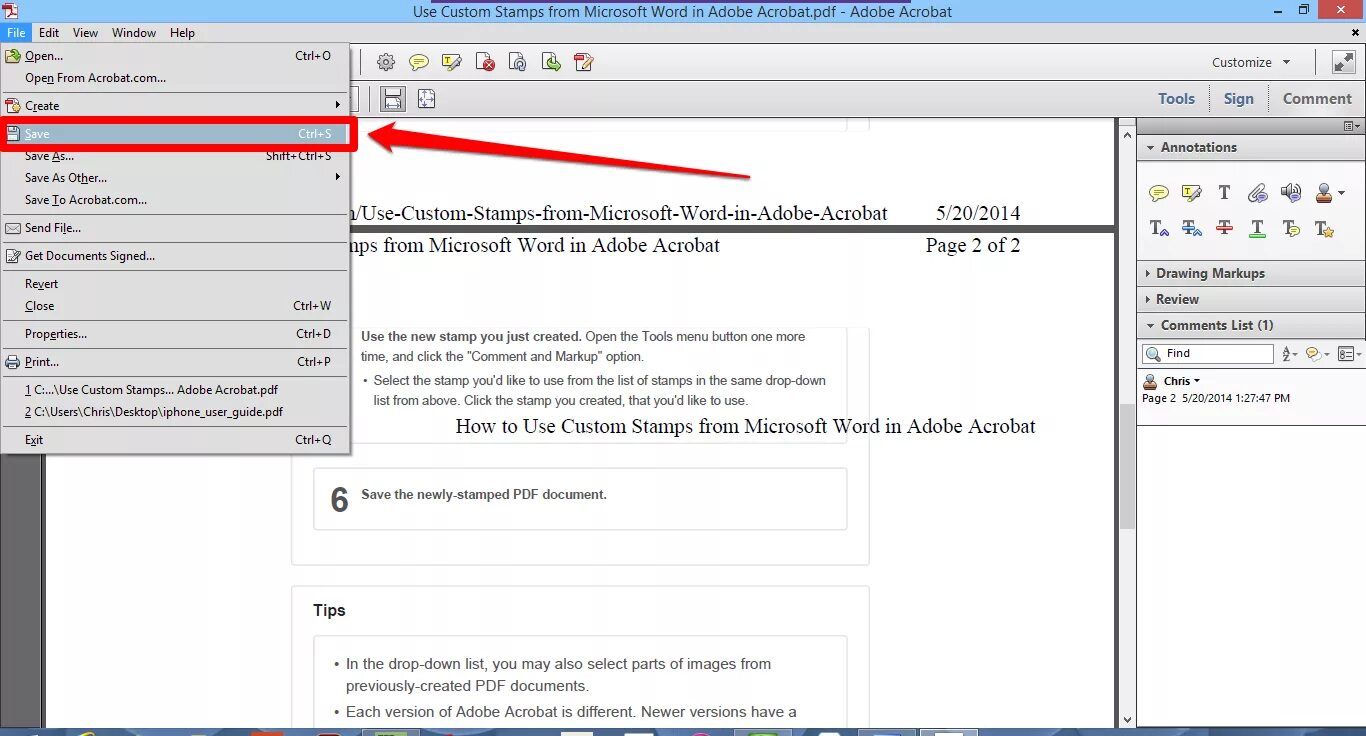
Task: Open the Chris comment dropdown arrow
Action: tap(1197, 381)
